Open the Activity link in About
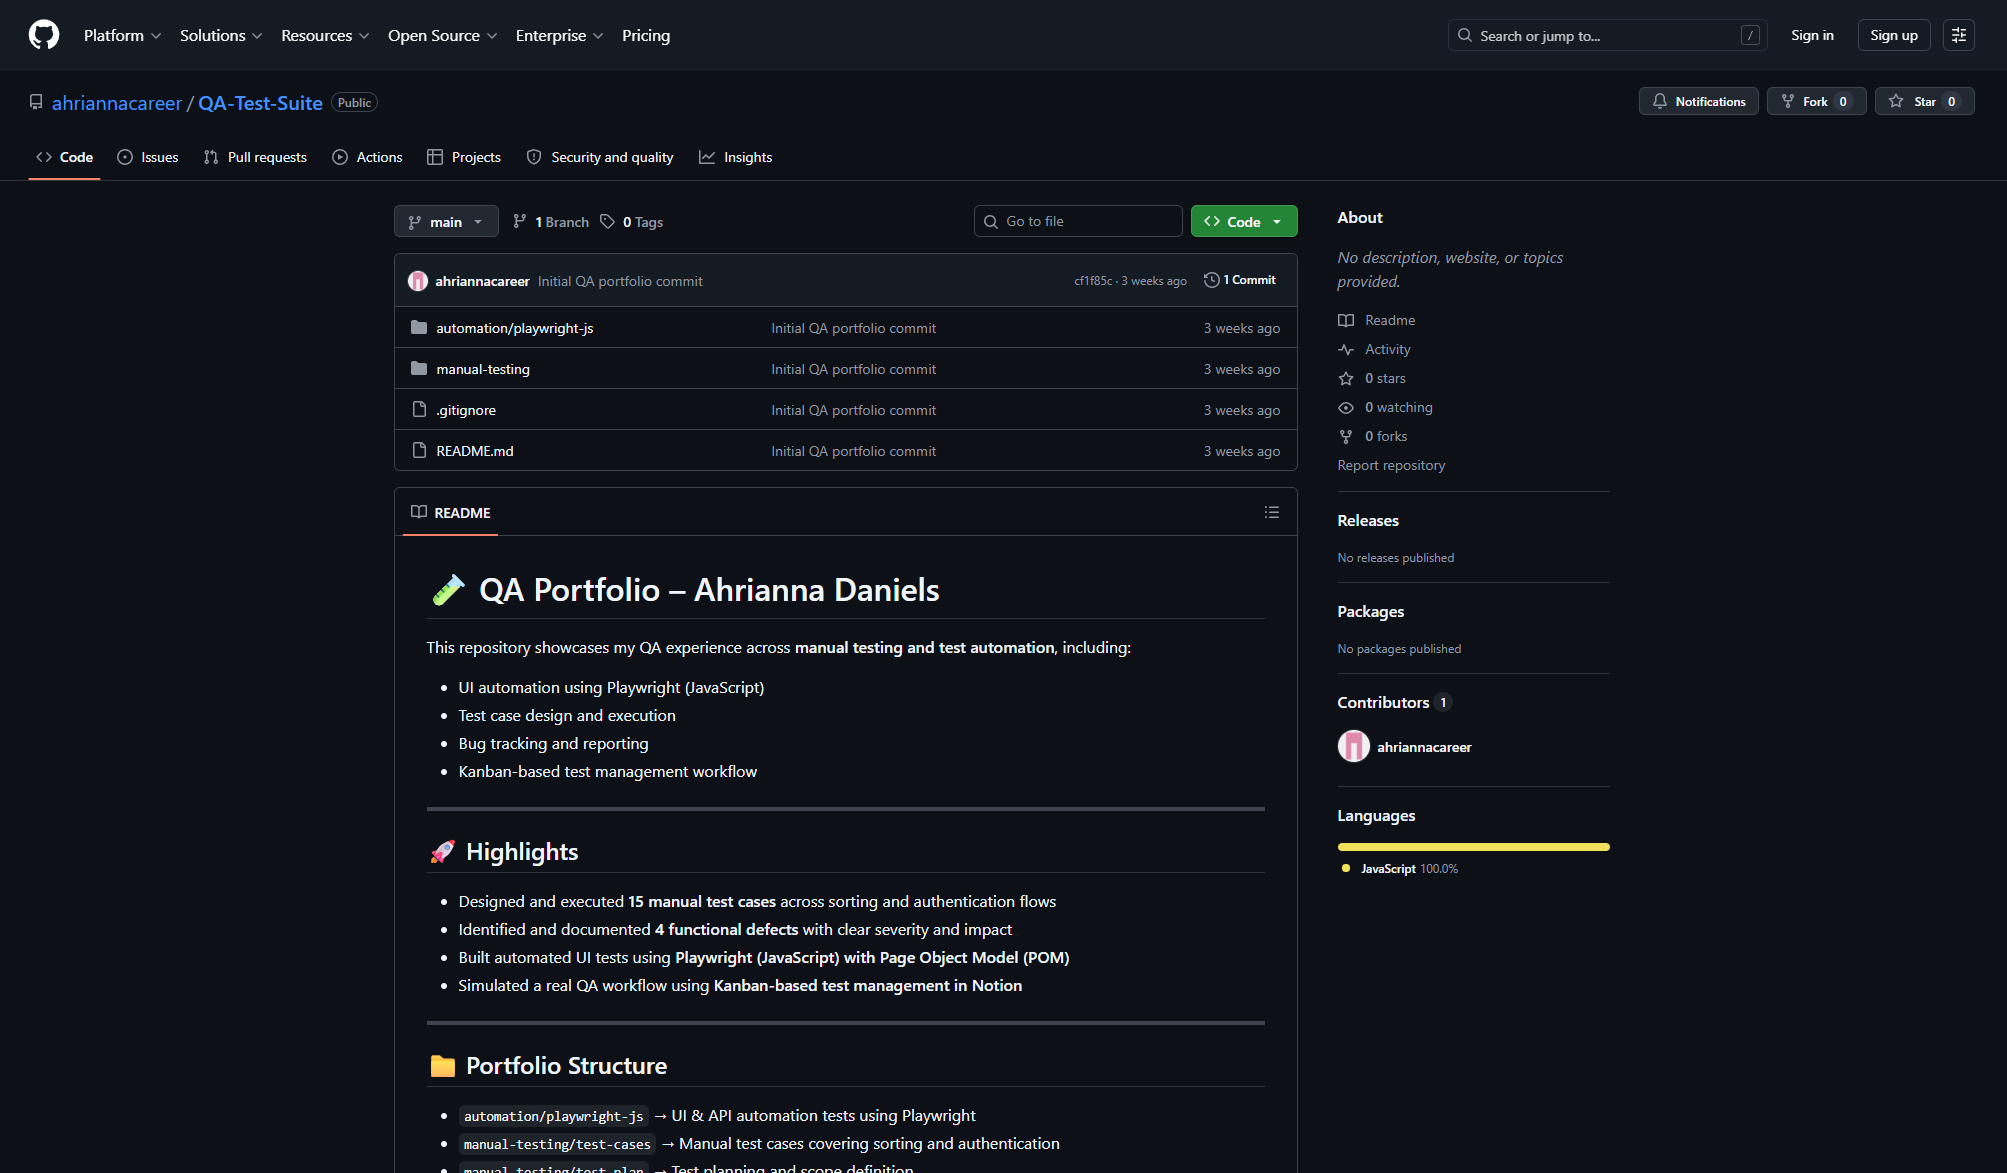 click(1374, 349)
